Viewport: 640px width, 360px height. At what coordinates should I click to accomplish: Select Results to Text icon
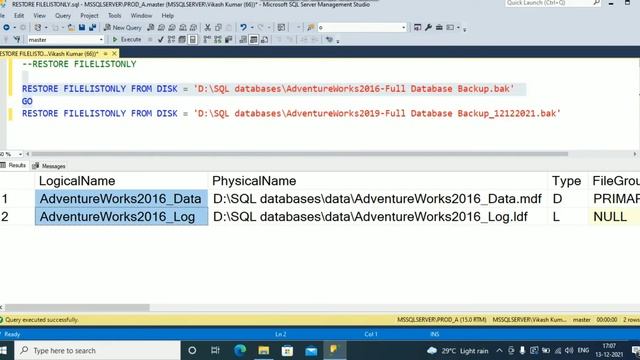(243, 40)
